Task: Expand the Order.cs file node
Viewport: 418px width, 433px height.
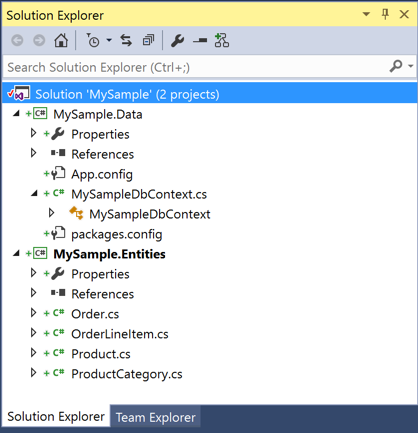Action: pyautogui.click(x=33, y=313)
